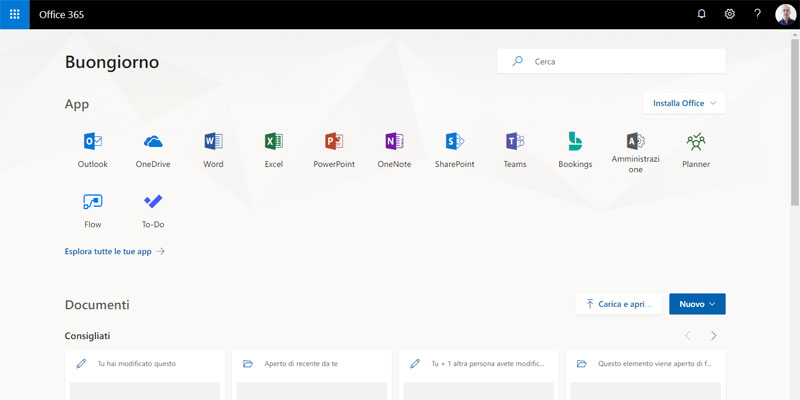Click folder icon on 'Questo elemento viene aperto' card
Viewport: 800px width, 400px height.
click(582, 364)
